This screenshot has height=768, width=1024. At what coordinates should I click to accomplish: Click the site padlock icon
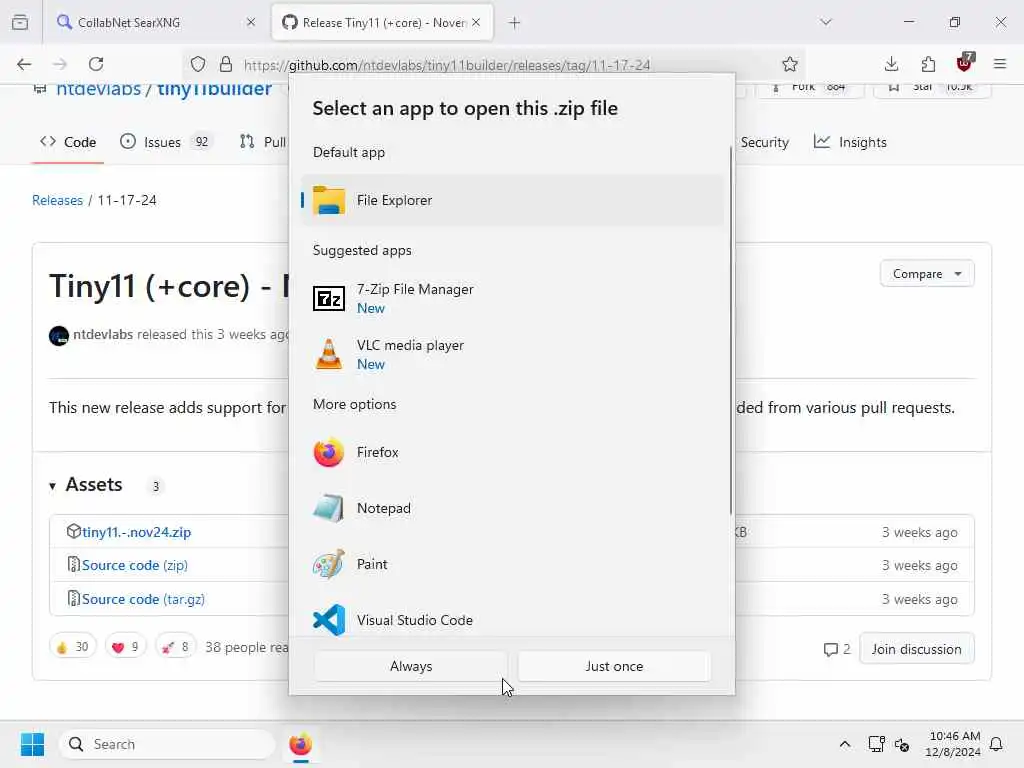226,64
